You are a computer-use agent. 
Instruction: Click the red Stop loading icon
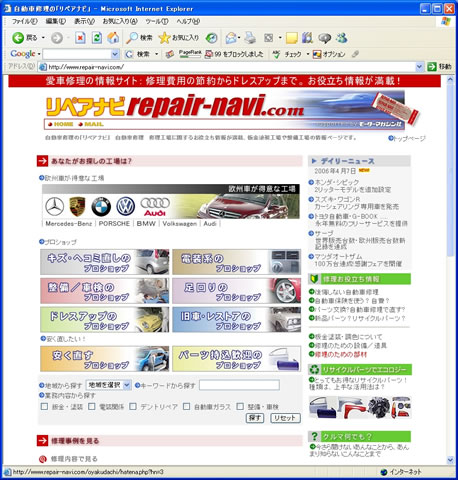click(80, 38)
